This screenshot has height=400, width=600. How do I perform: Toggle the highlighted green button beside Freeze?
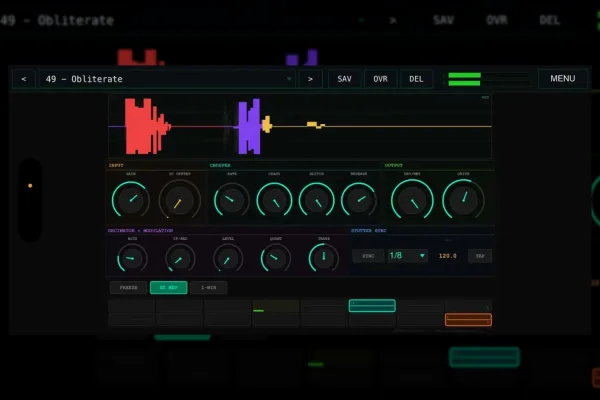click(169, 287)
